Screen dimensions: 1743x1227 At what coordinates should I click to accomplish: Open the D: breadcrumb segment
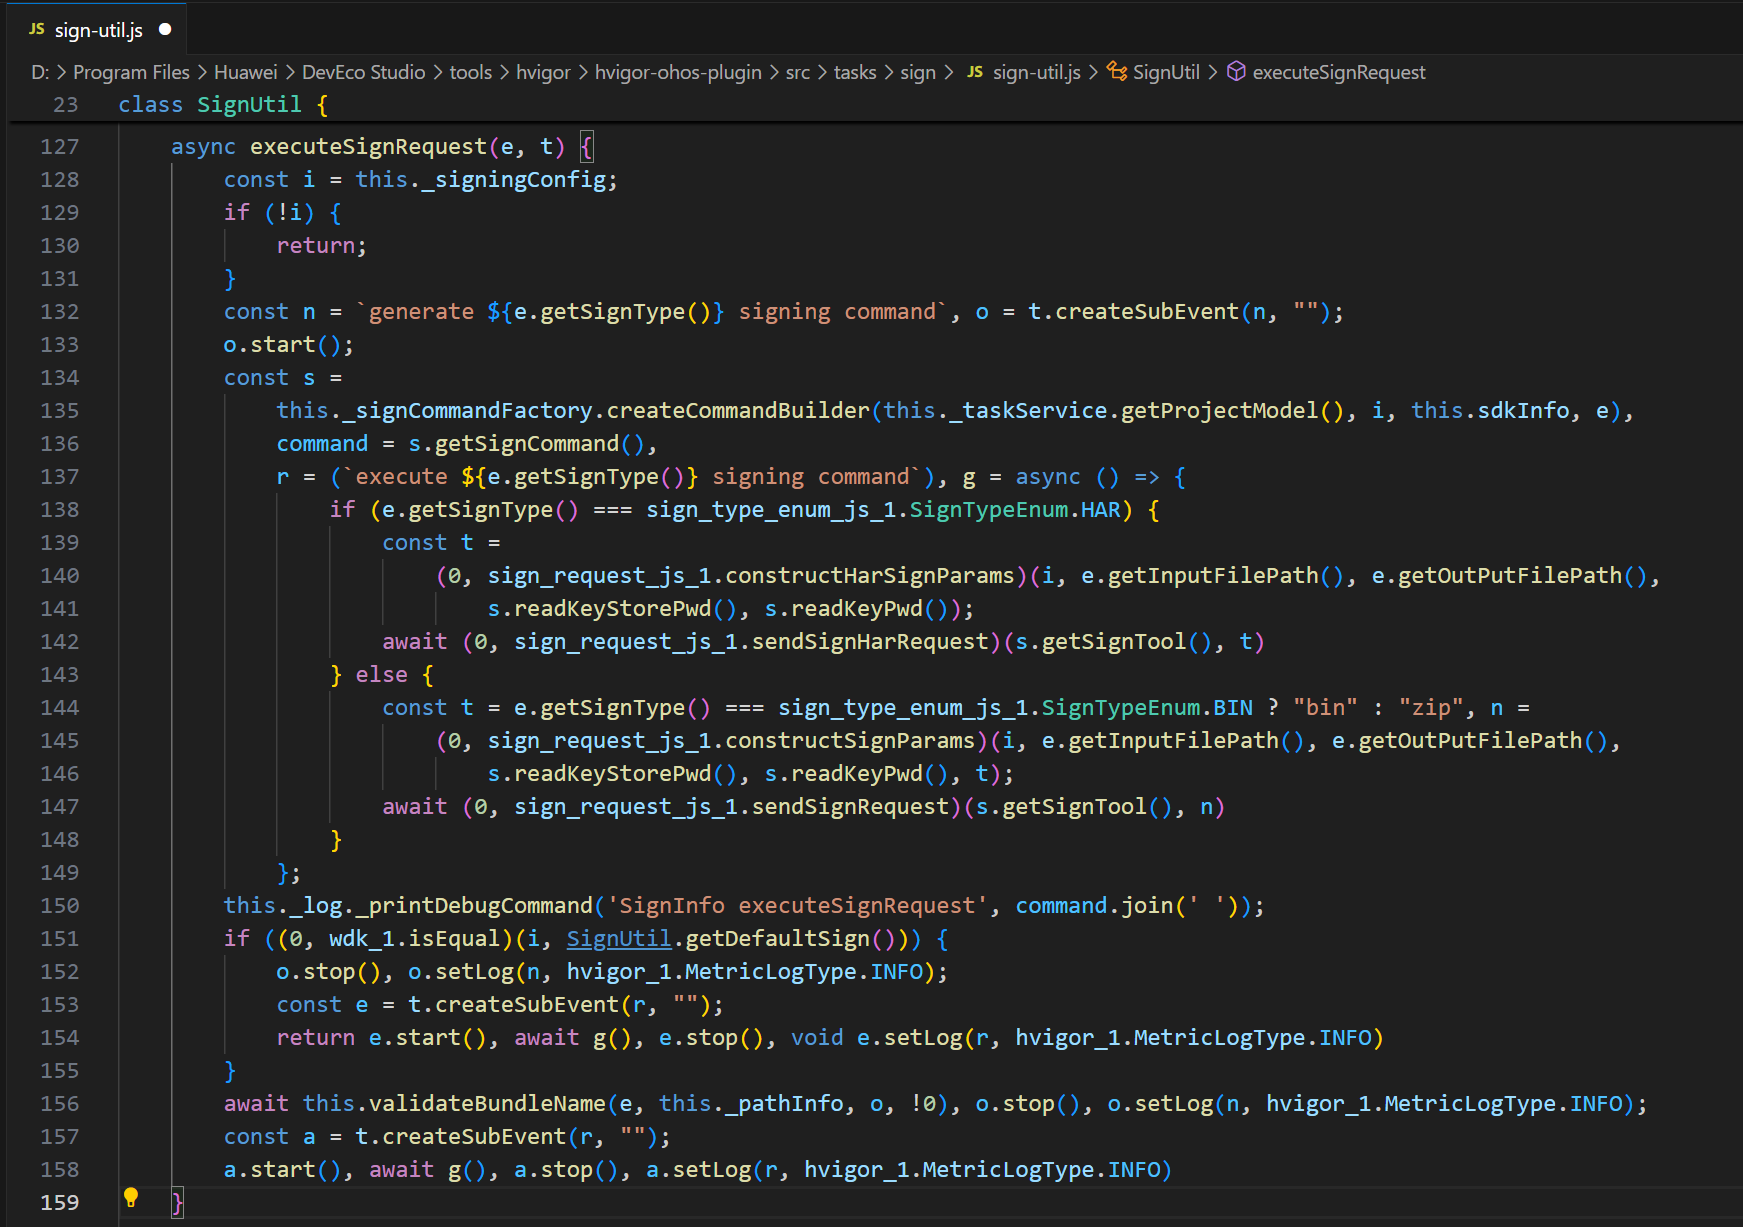(x=40, y=72)
